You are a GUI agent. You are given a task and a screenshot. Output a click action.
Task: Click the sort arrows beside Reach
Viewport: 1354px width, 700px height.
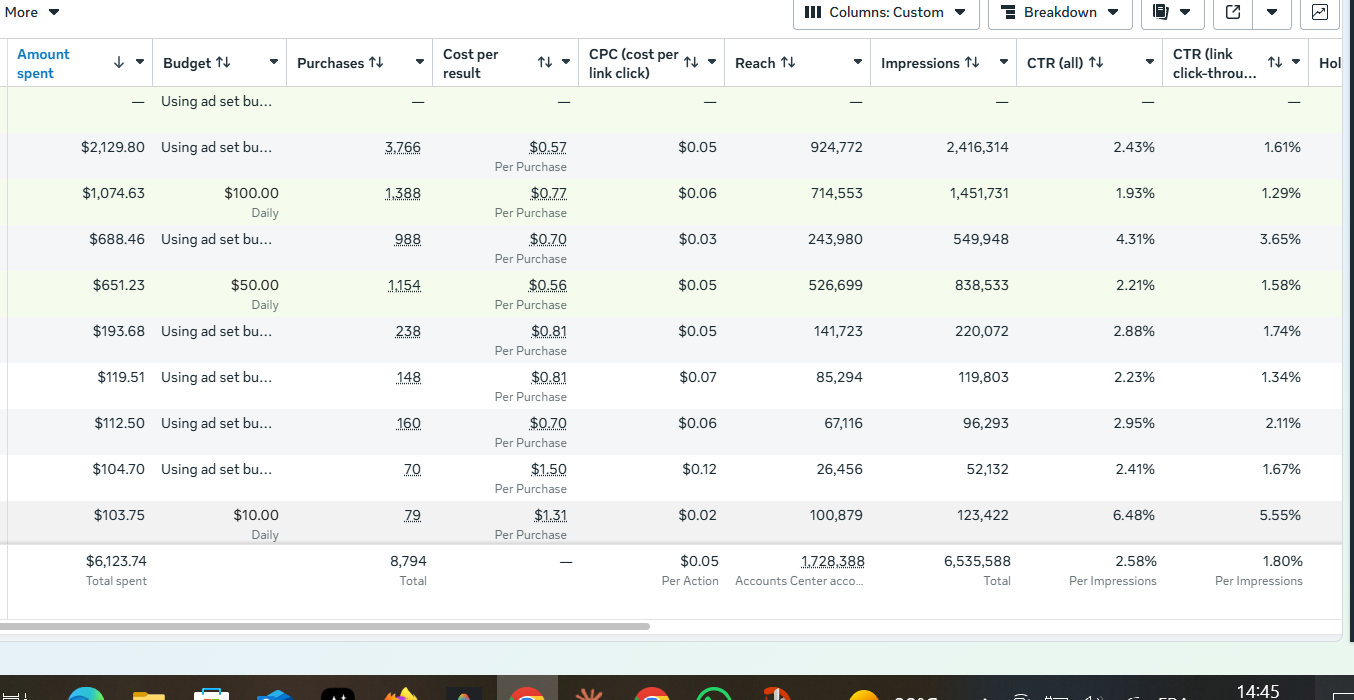point(788,63)
